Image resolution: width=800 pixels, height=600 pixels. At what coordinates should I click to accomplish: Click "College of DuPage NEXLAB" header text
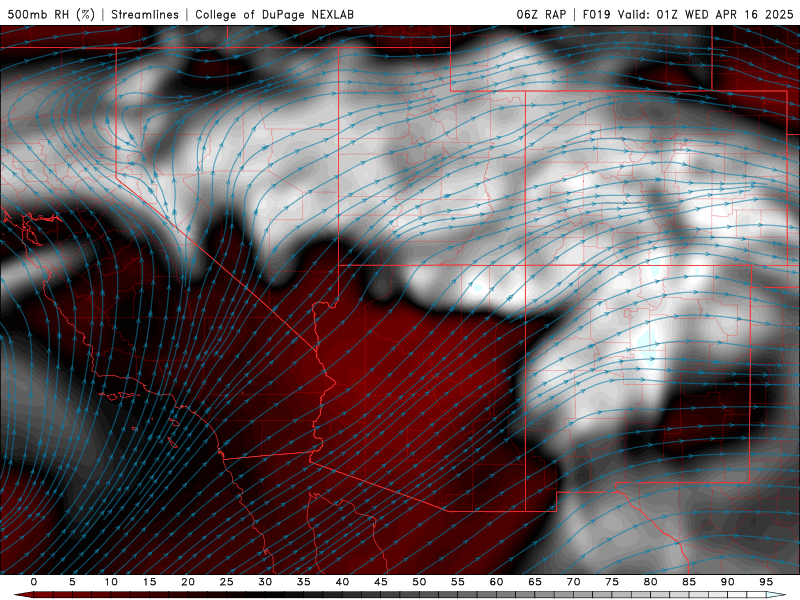coord(274,14)
